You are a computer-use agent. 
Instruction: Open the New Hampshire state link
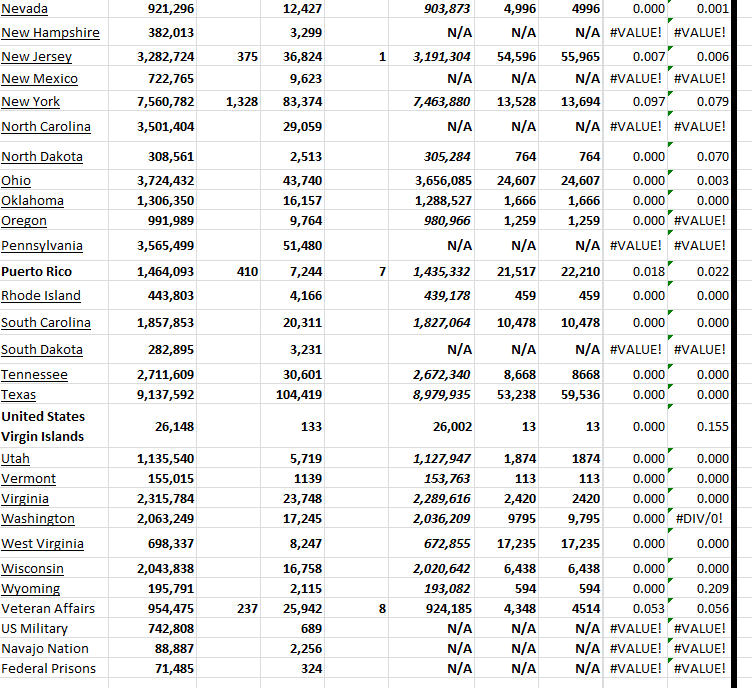click(50, 33)
